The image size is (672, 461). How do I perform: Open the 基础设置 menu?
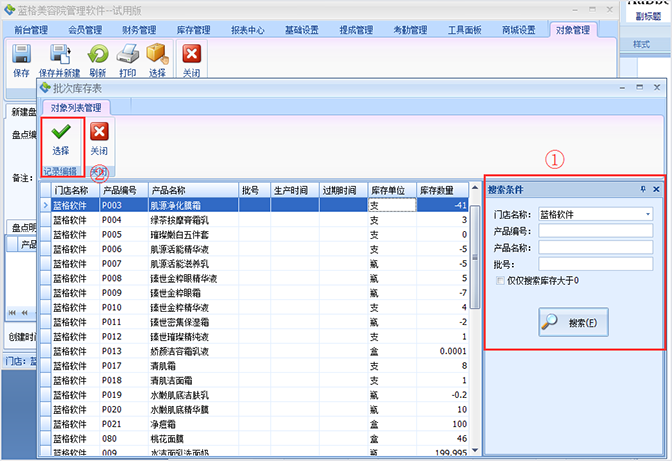[x=302, y=30]
